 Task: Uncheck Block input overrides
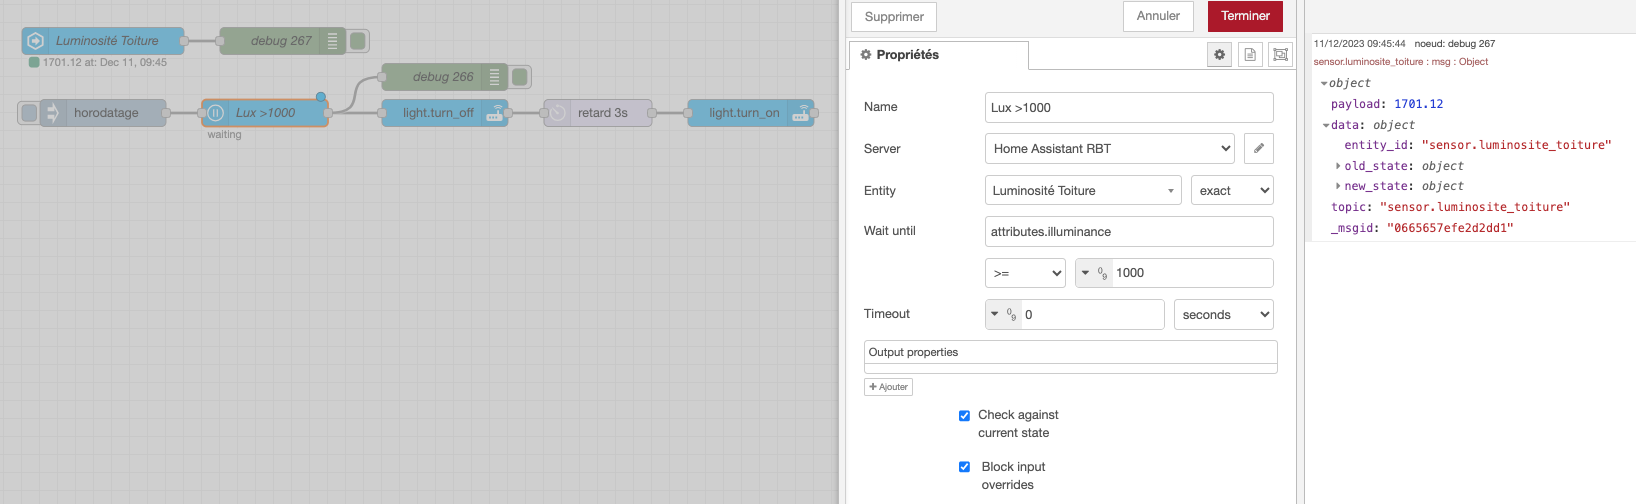coord(964,467)
